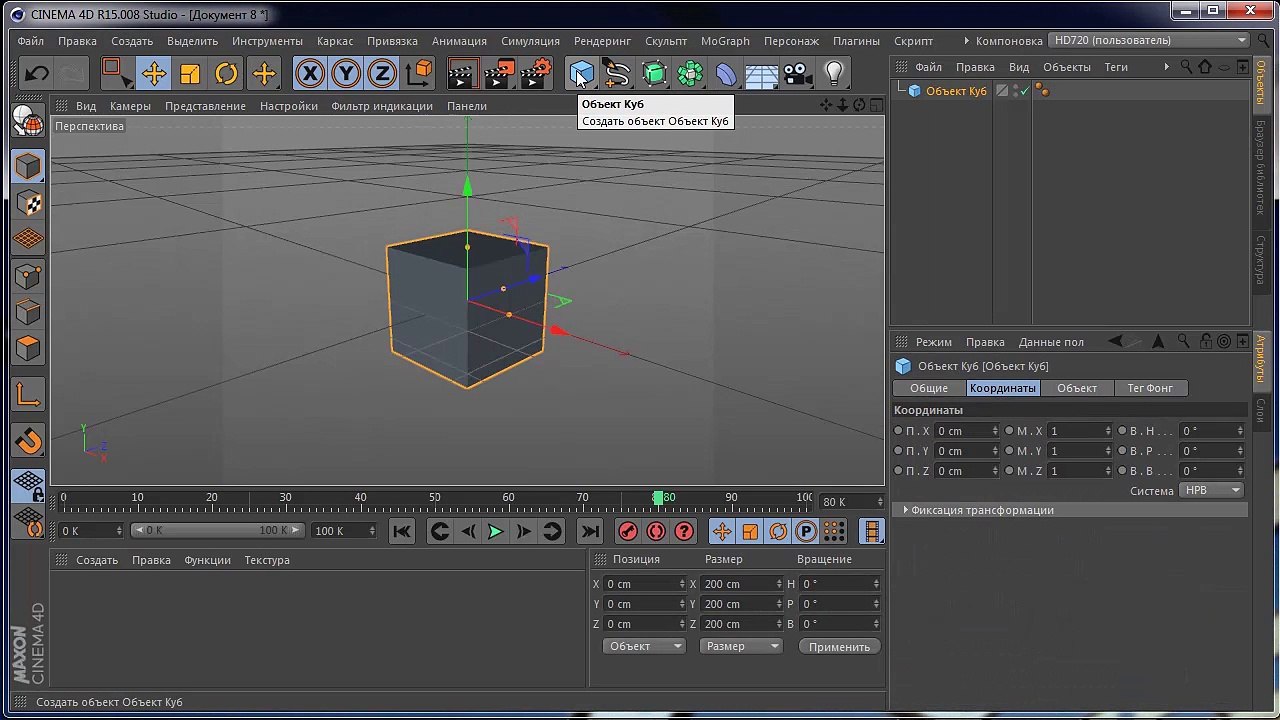
Task: Open the HD720 layout dropdown
Action: coord(1149,40)
